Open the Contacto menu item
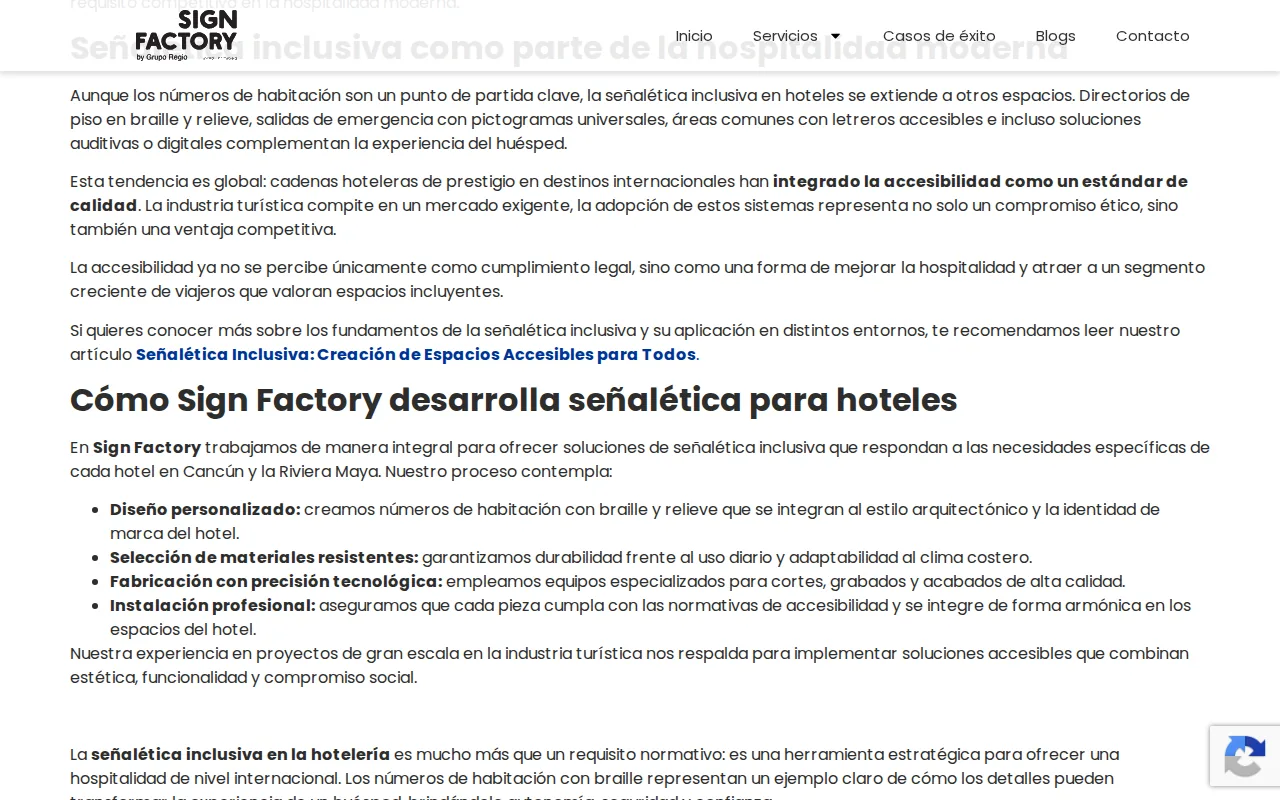Viewport: 1280px width, 800px height. (x=1152, y=36)
